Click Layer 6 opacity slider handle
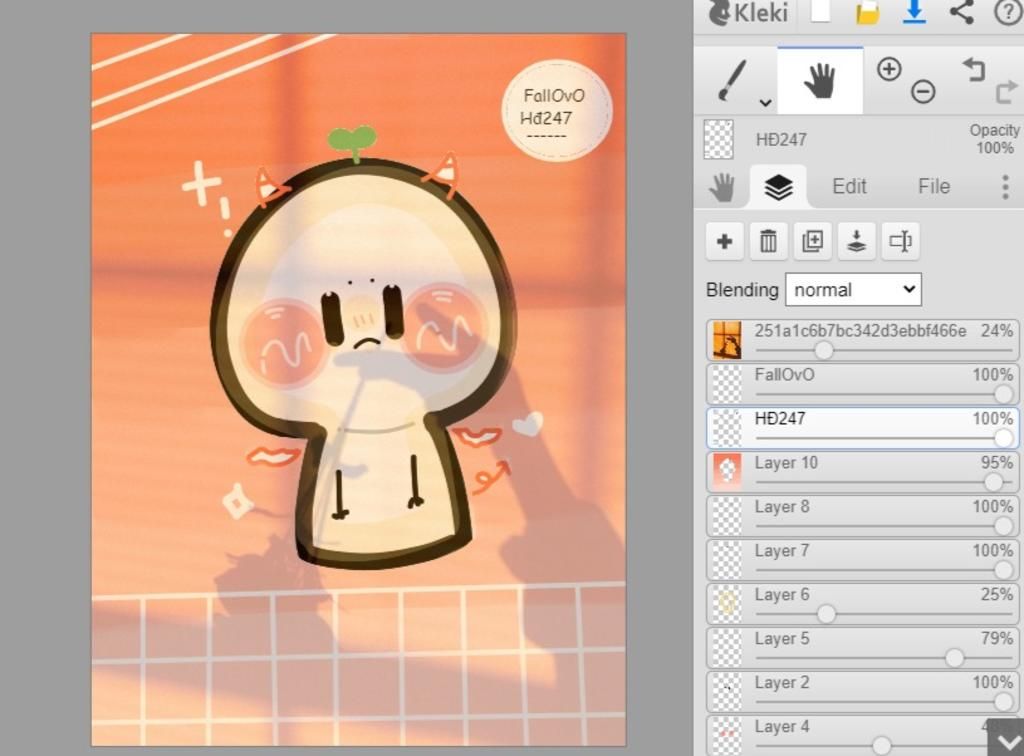1024x756 pixels. click(x=826, y=614)
